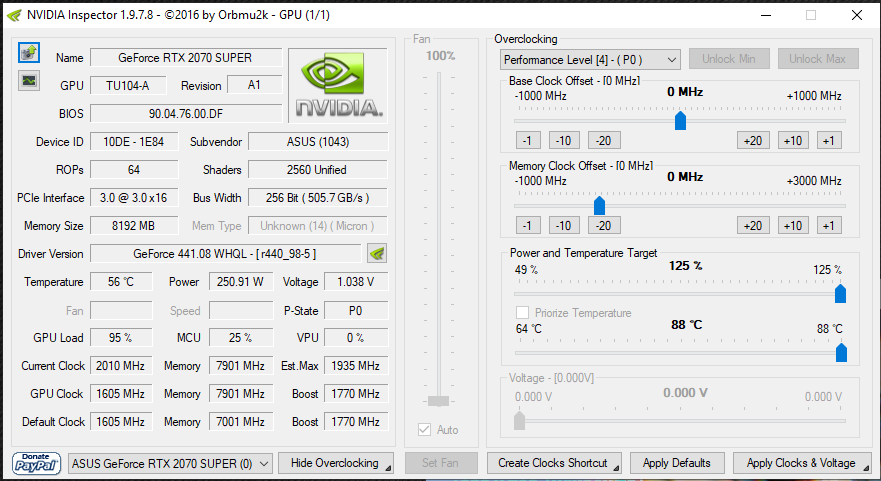
Task: Click the Memory Size value 8192 MB
Action: [134, 226]
